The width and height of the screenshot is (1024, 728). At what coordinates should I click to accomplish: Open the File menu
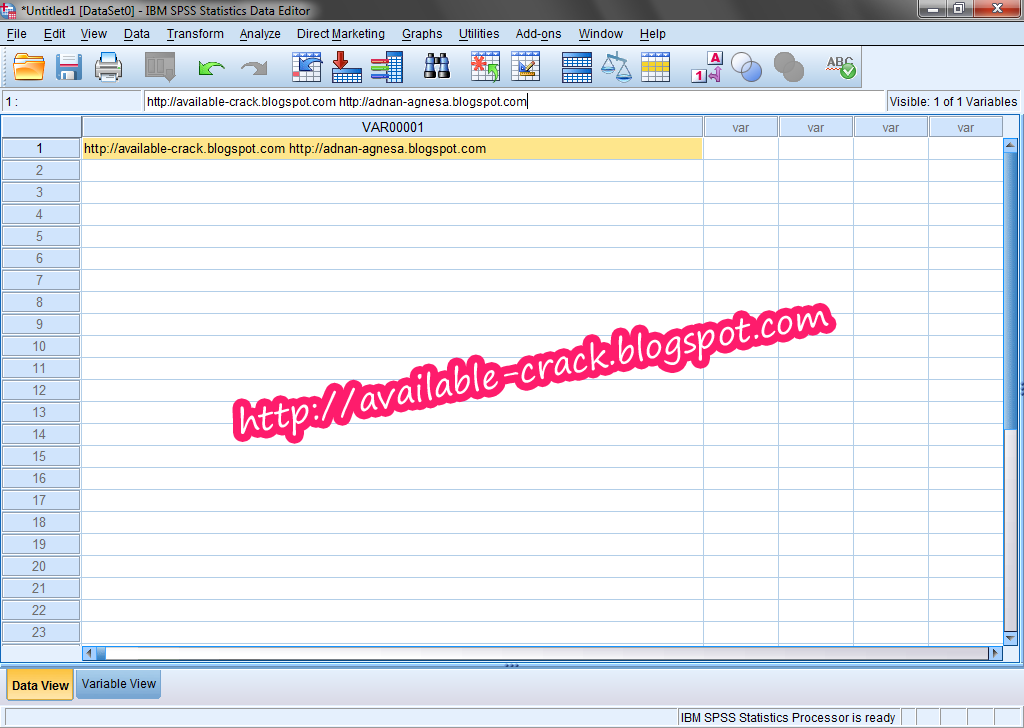point(16,34)
